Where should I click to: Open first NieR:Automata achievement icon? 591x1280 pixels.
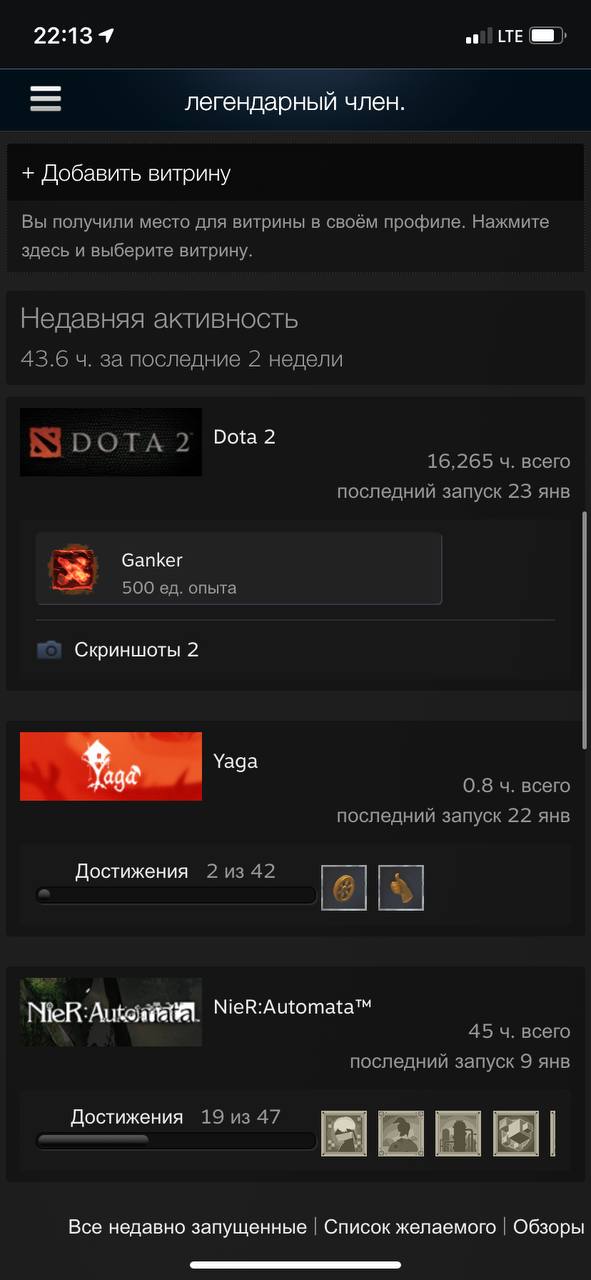344,1133
